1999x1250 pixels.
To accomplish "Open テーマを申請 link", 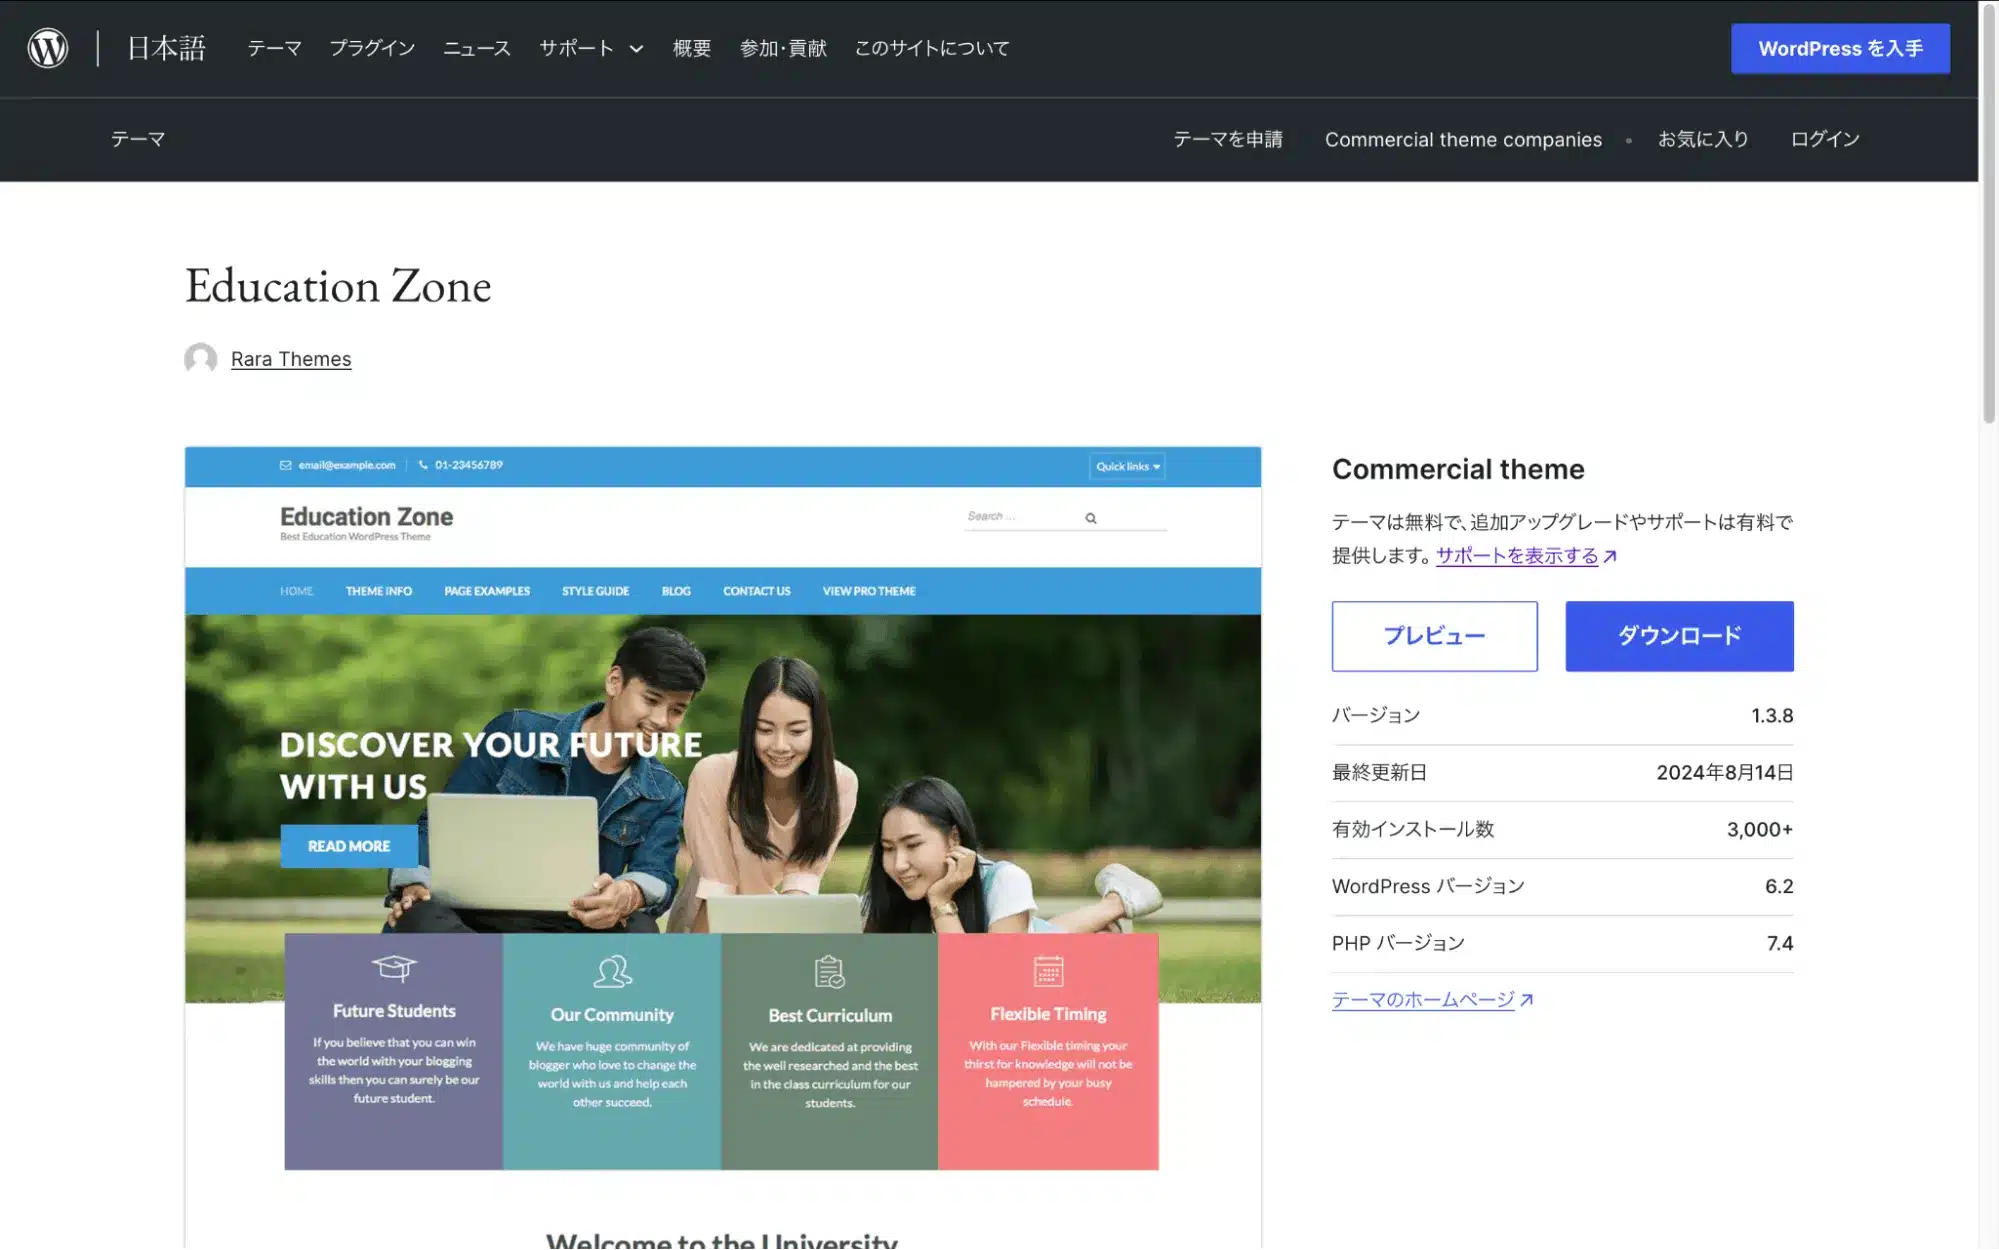I will point(1228,139).
